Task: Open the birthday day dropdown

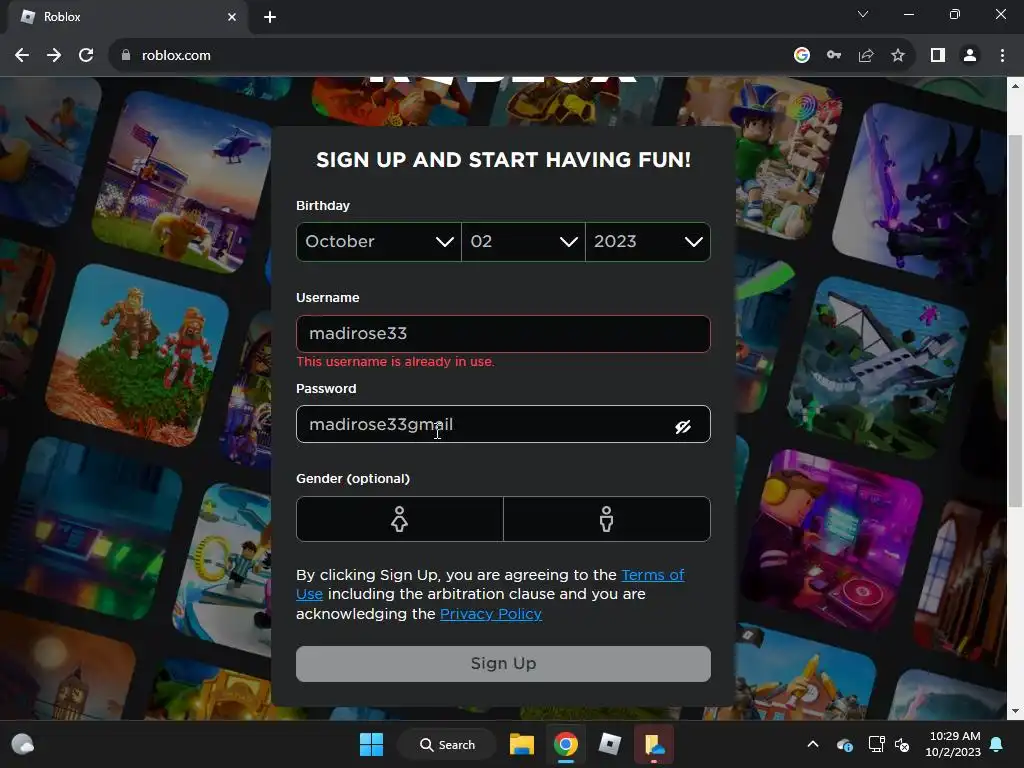Action: coord(523,242)
